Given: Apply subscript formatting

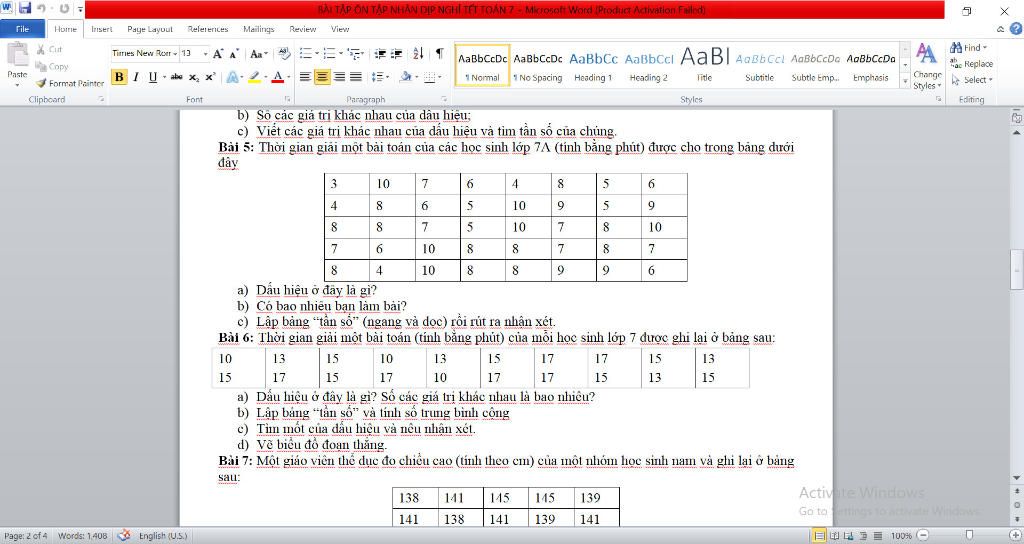Looking at the screenshot, I should [194, 77].
